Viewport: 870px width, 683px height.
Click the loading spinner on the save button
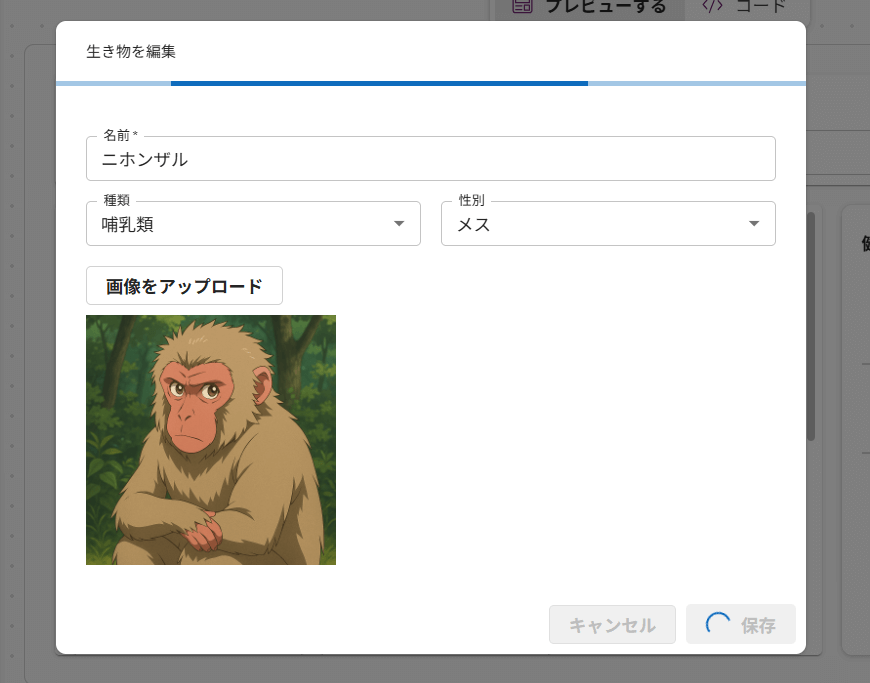coord(718,625)
